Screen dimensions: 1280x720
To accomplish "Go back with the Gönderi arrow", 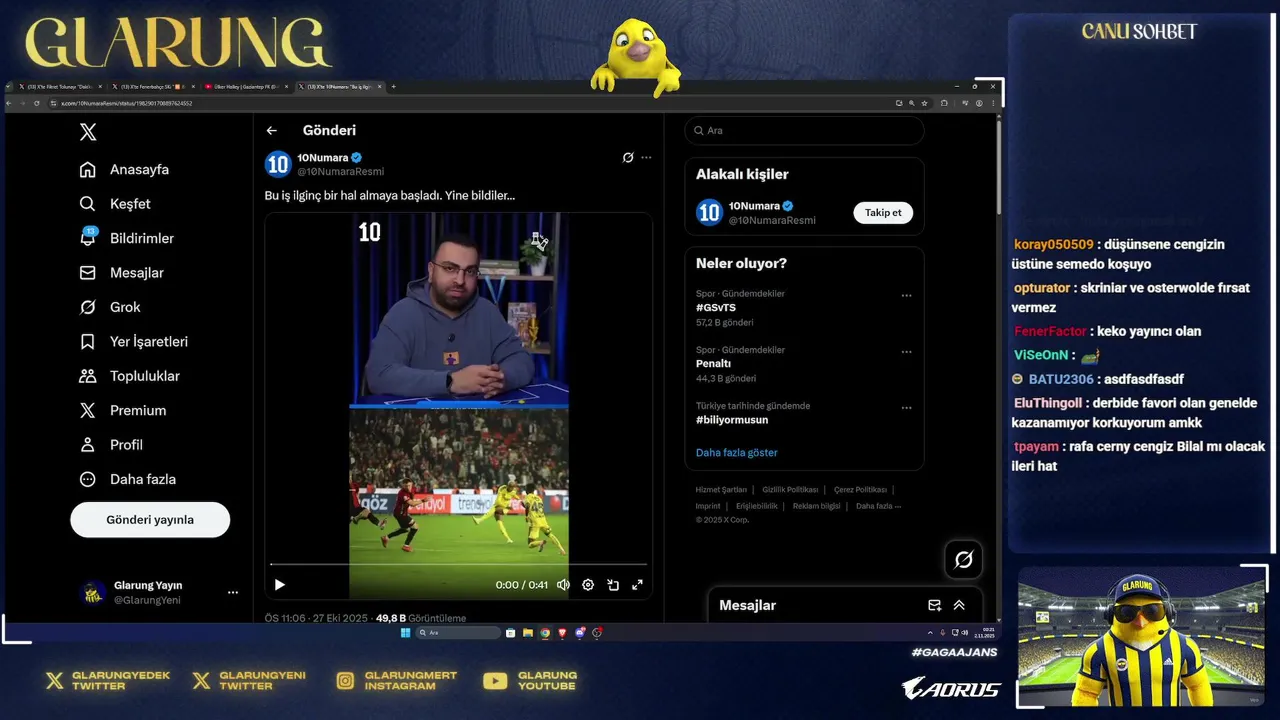I will (x=271, y=131).
